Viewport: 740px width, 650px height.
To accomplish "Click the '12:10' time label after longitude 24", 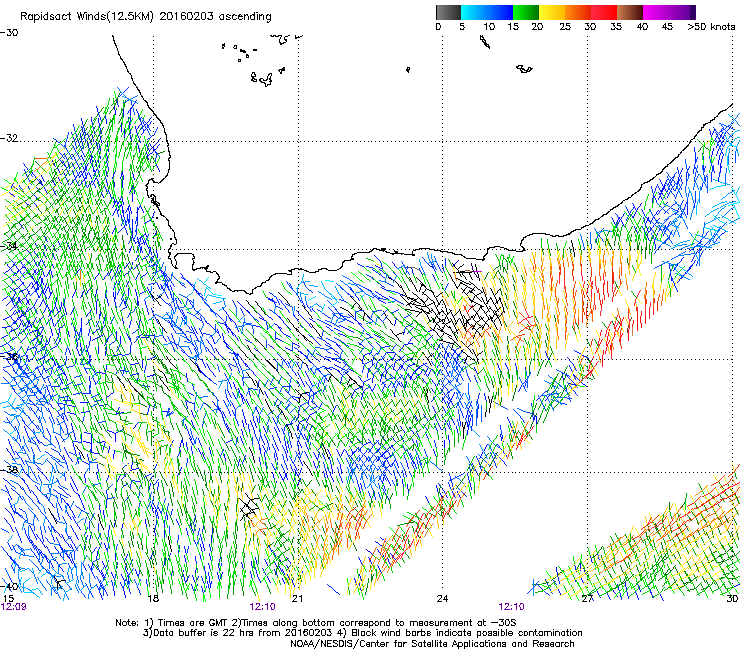I will (x=512, y=607).
